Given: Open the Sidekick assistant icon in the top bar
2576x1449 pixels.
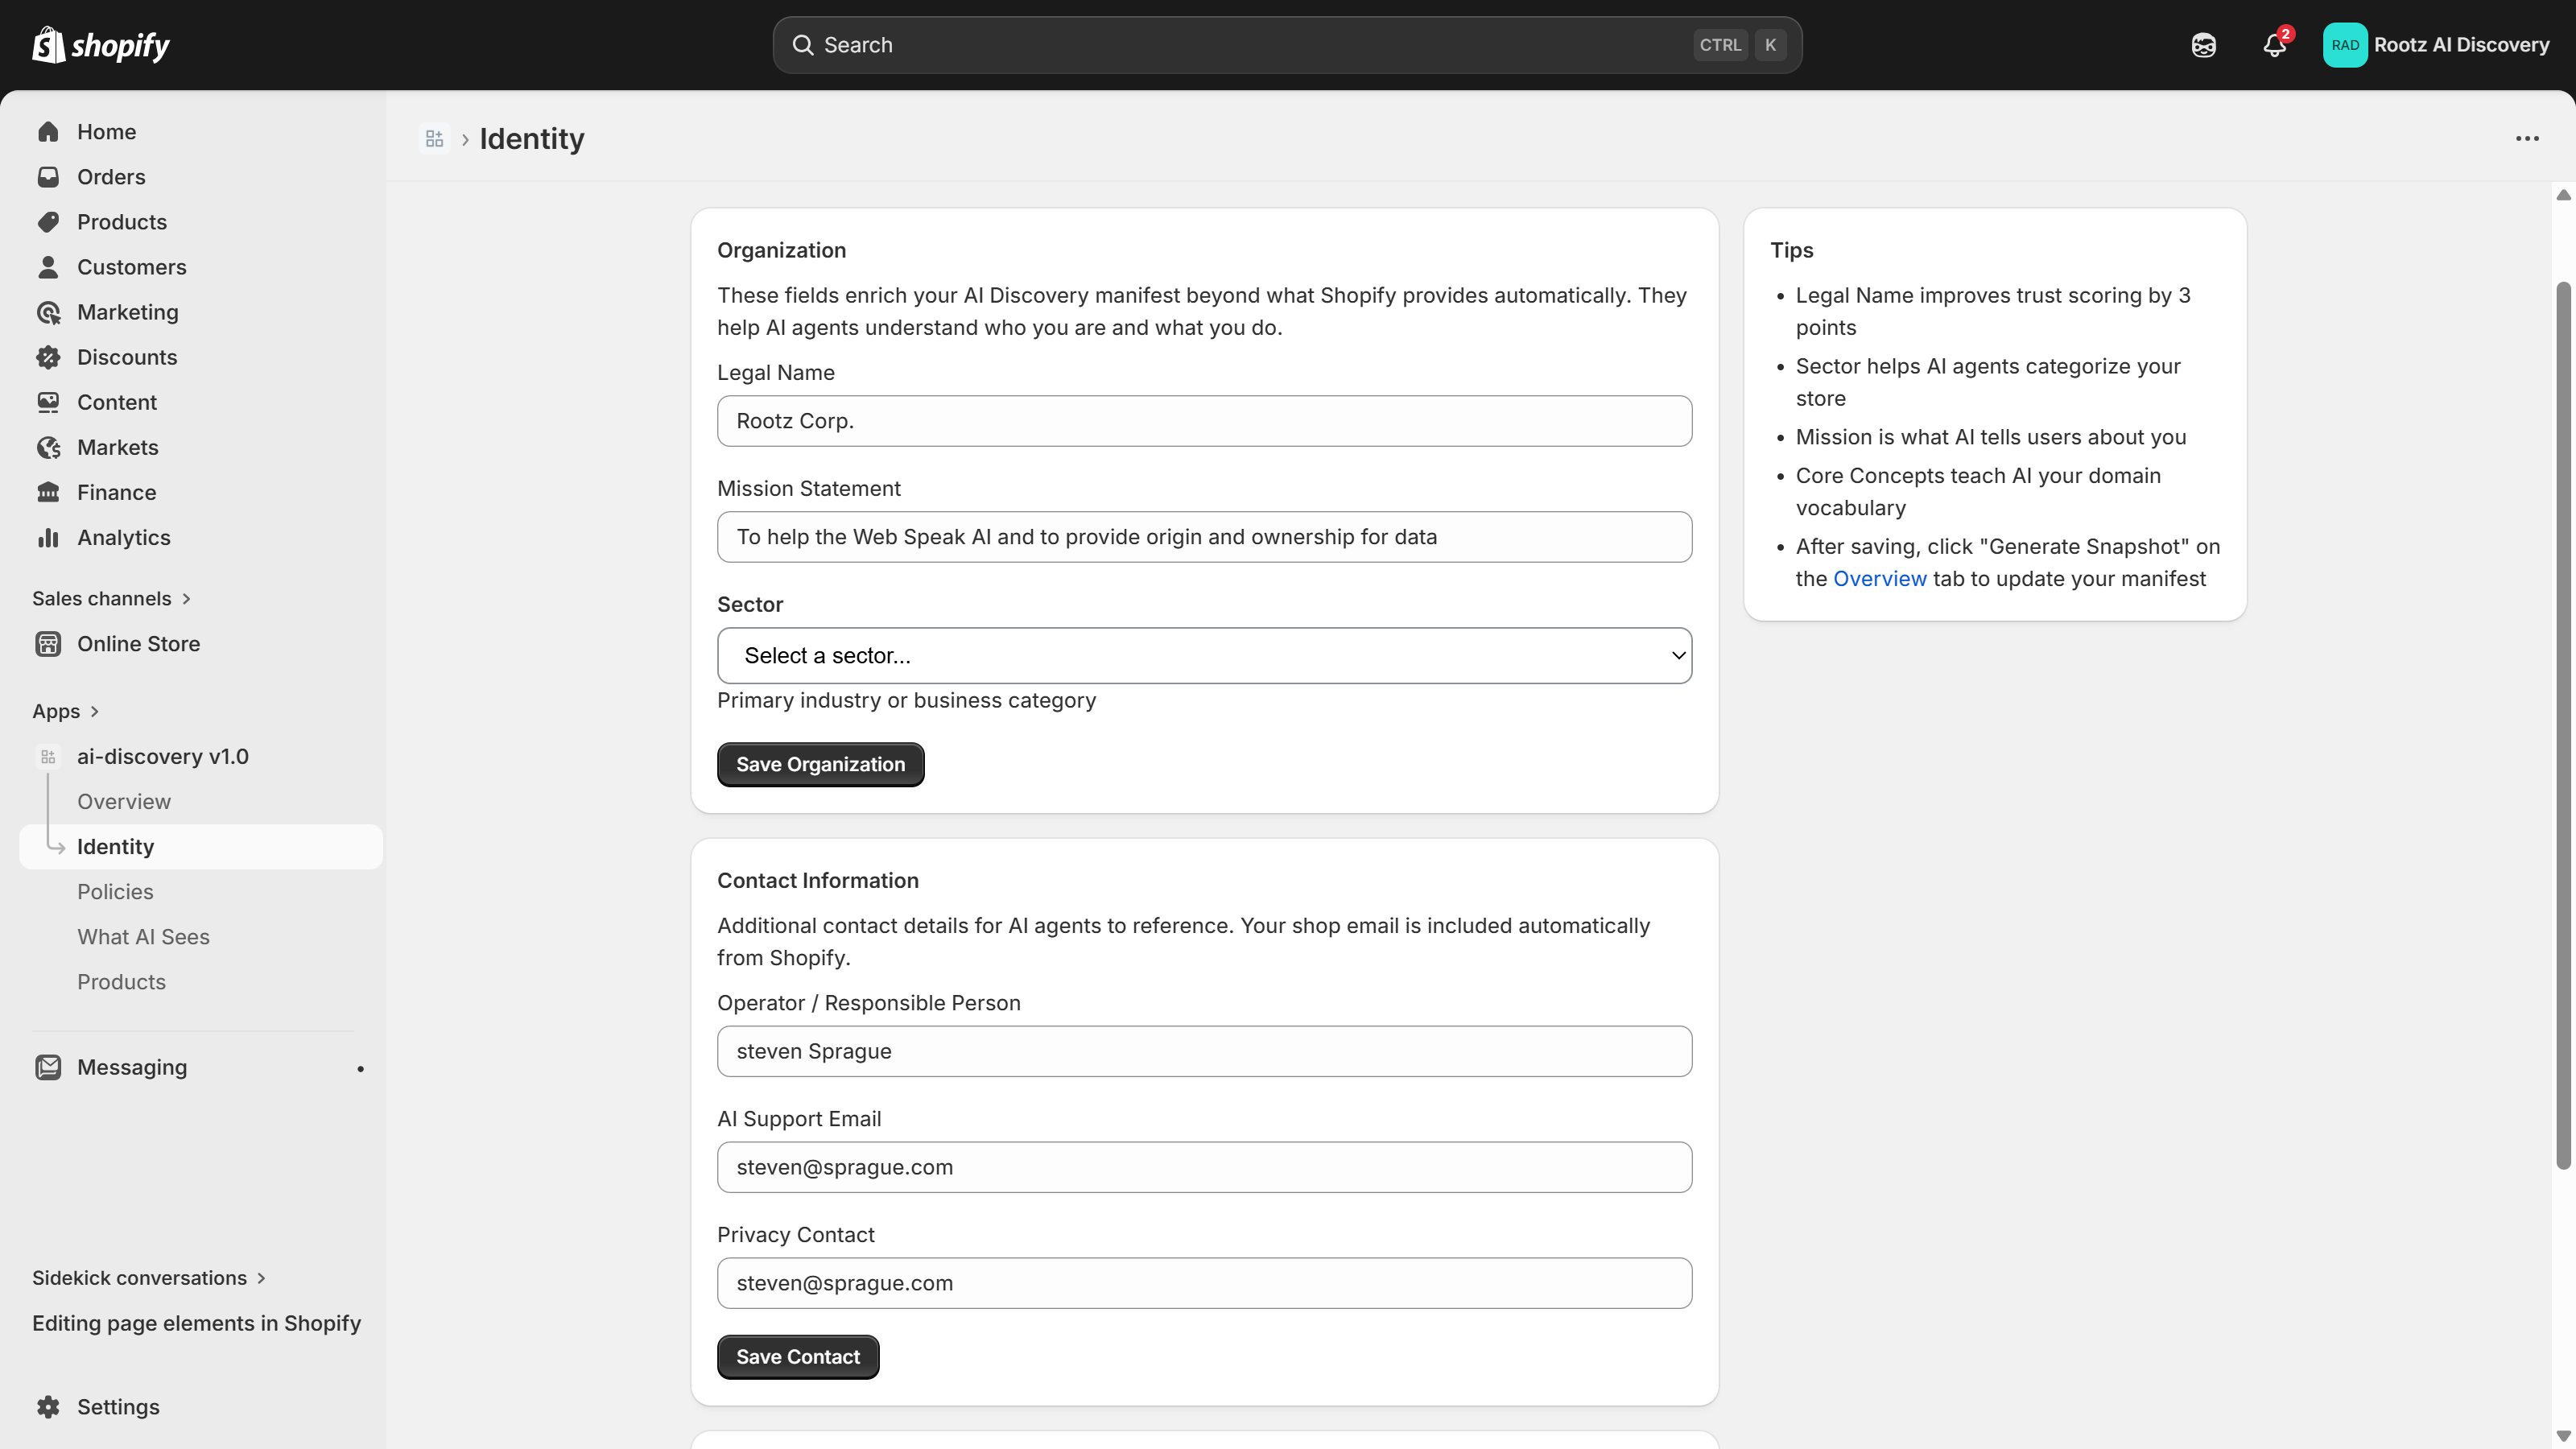Looking at the screenshot, I should point(2203,44).
